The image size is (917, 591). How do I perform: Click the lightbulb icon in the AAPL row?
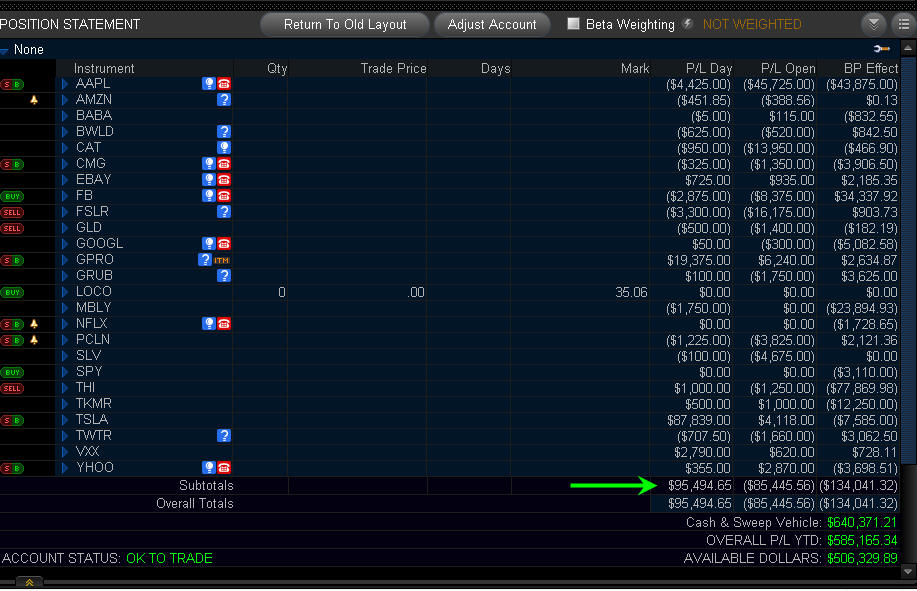209,84
